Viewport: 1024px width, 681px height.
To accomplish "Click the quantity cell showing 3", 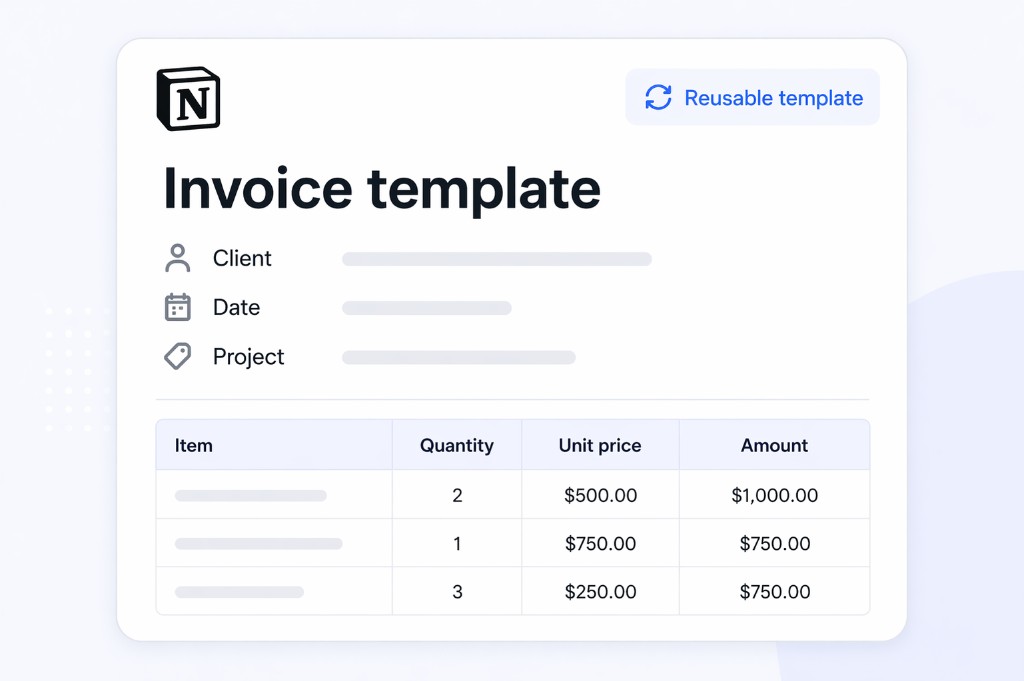I will pyautogui.click(x=457, y=592).
